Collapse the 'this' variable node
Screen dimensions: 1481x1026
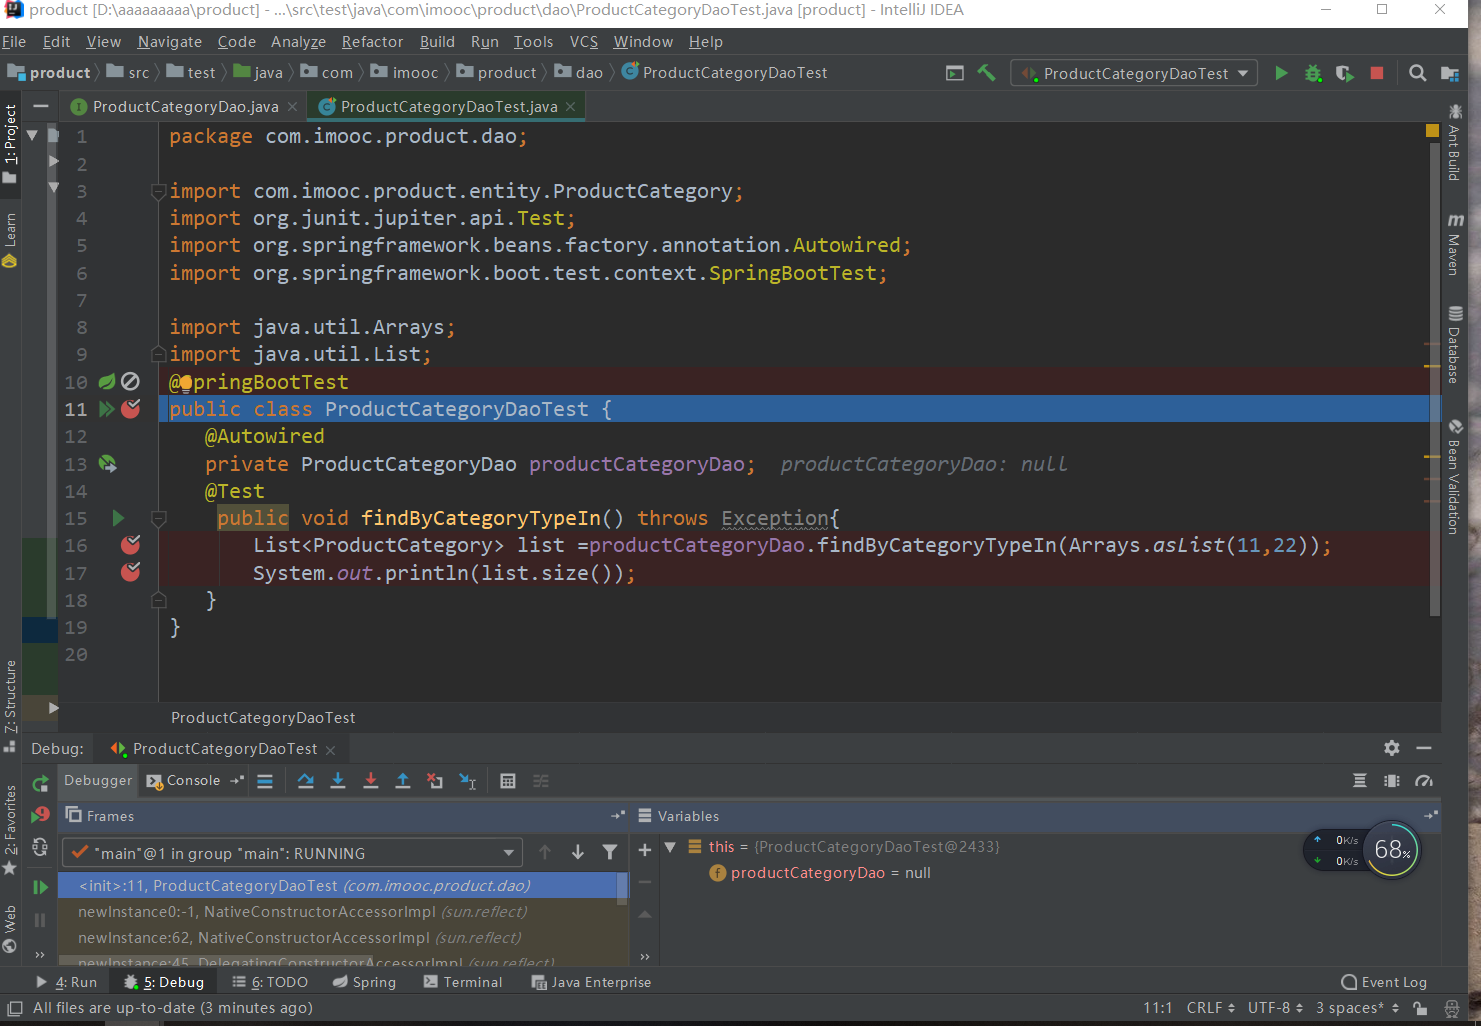coord(671,847)
